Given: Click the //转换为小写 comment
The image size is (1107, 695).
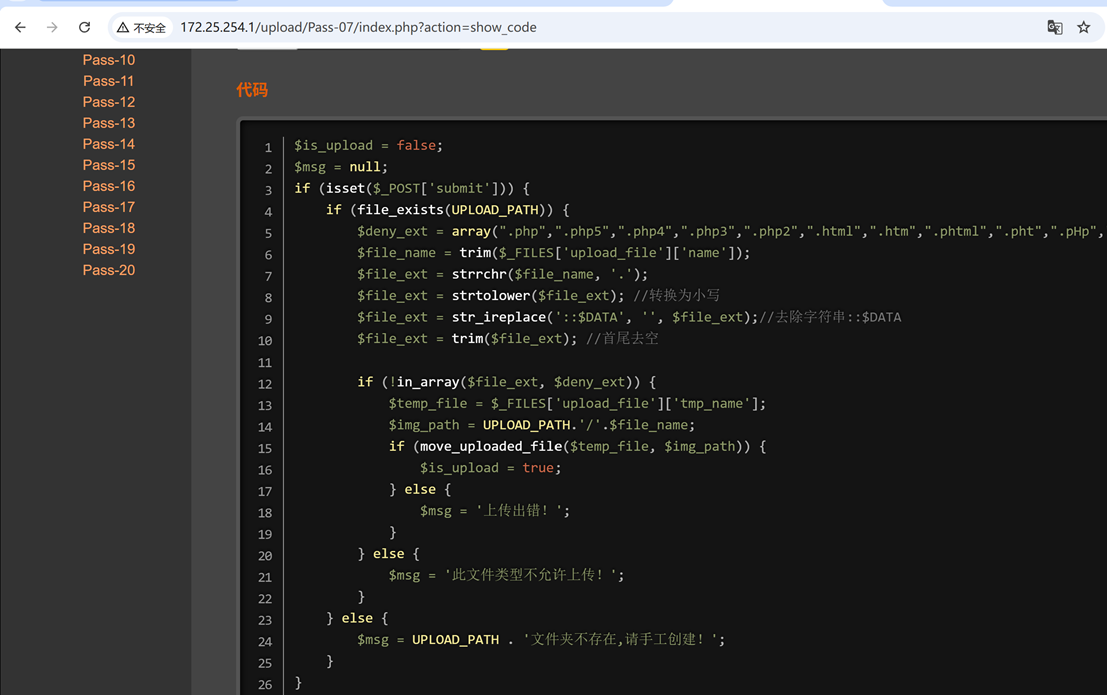Looking at the screenshot, I should tap(676, 296).
